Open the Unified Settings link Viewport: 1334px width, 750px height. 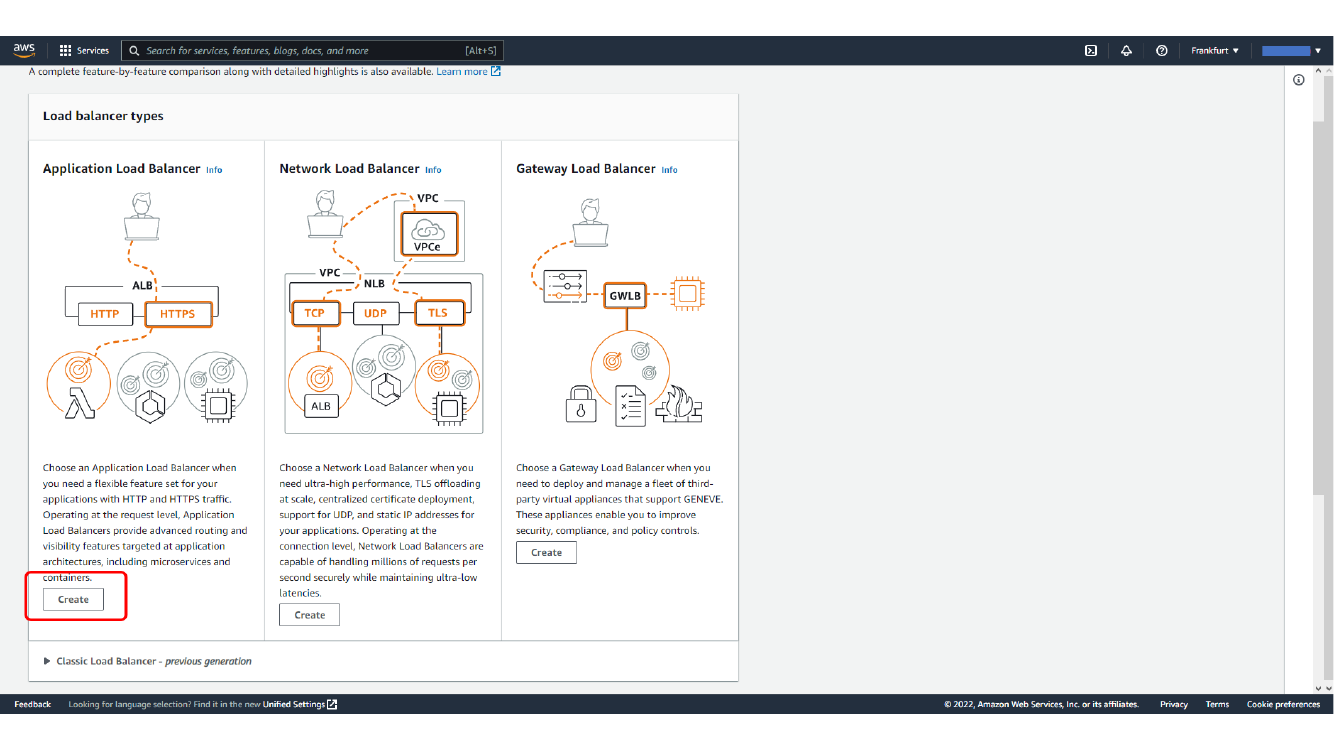click(x=294, y=704)
